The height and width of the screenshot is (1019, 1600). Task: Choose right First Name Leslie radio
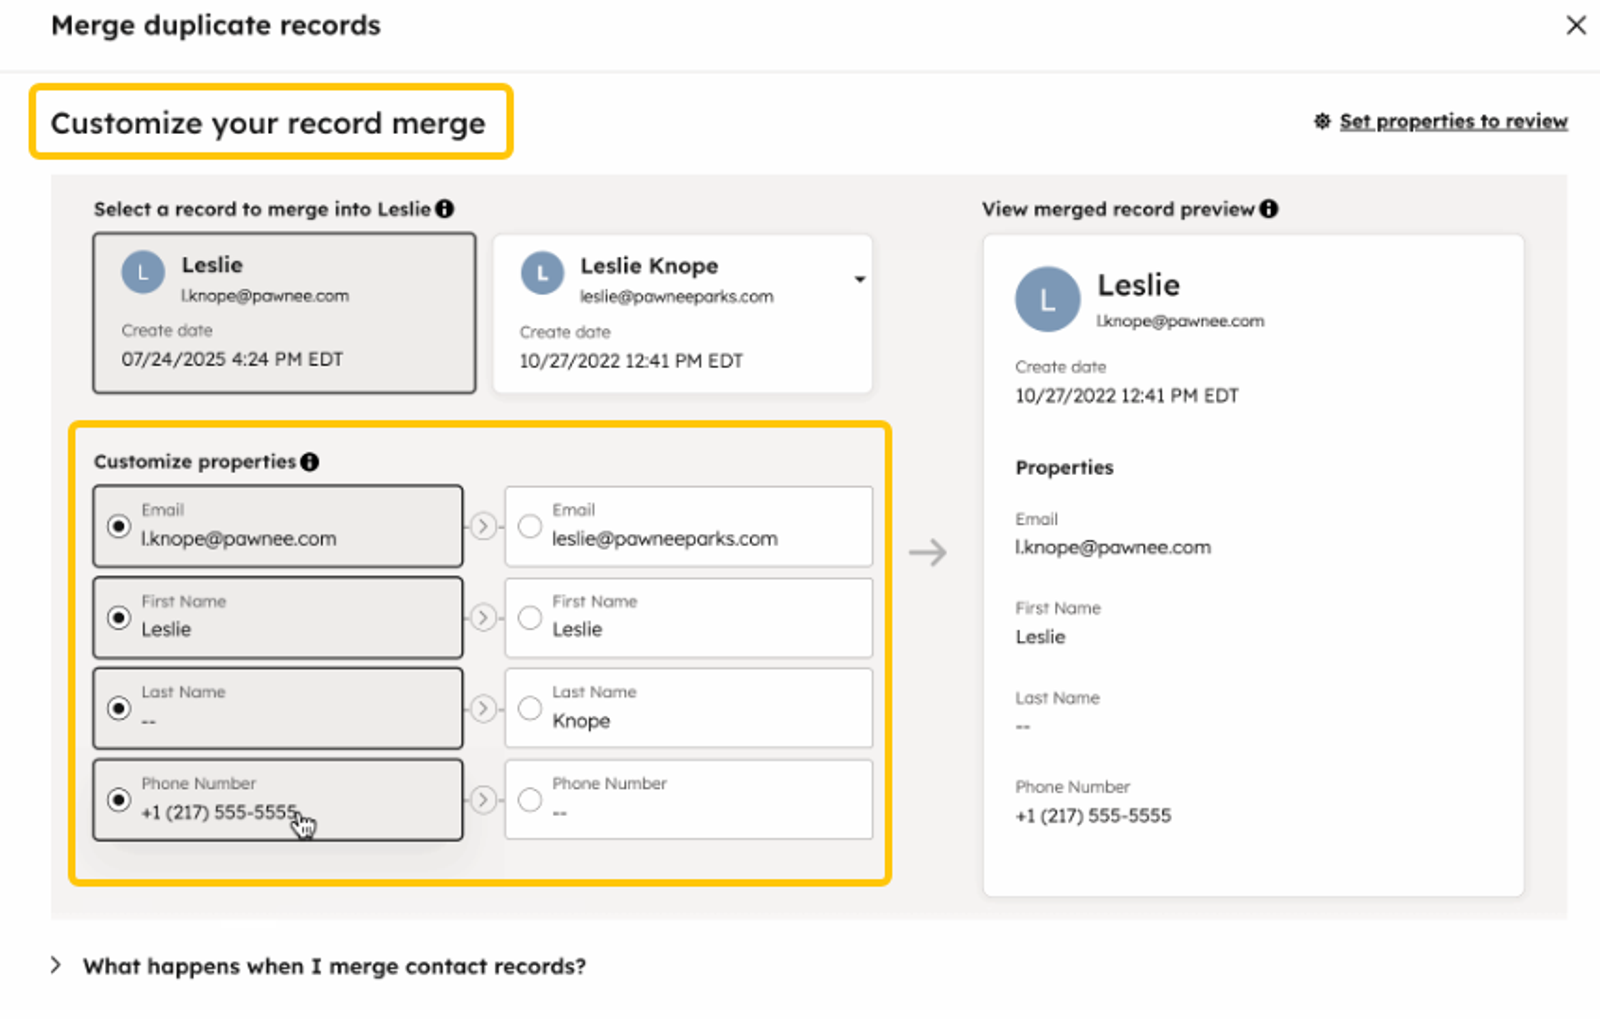[530, 618]
